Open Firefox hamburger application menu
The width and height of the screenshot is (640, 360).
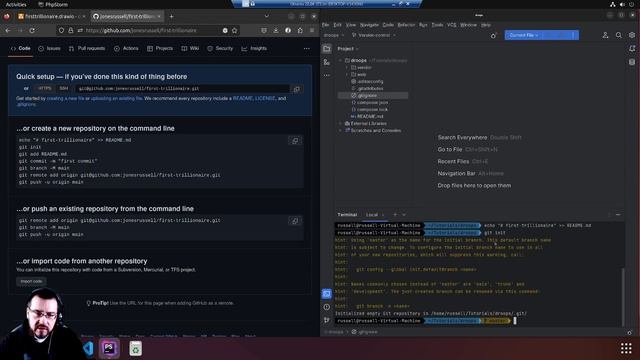312,31
